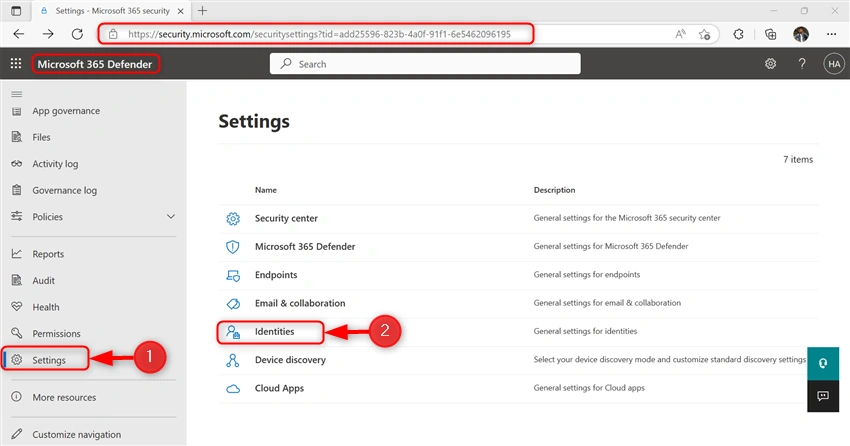Open browser extensions puzzle icon
The height and width of the screenshot is (446, 850).
[x=738, y=34]
